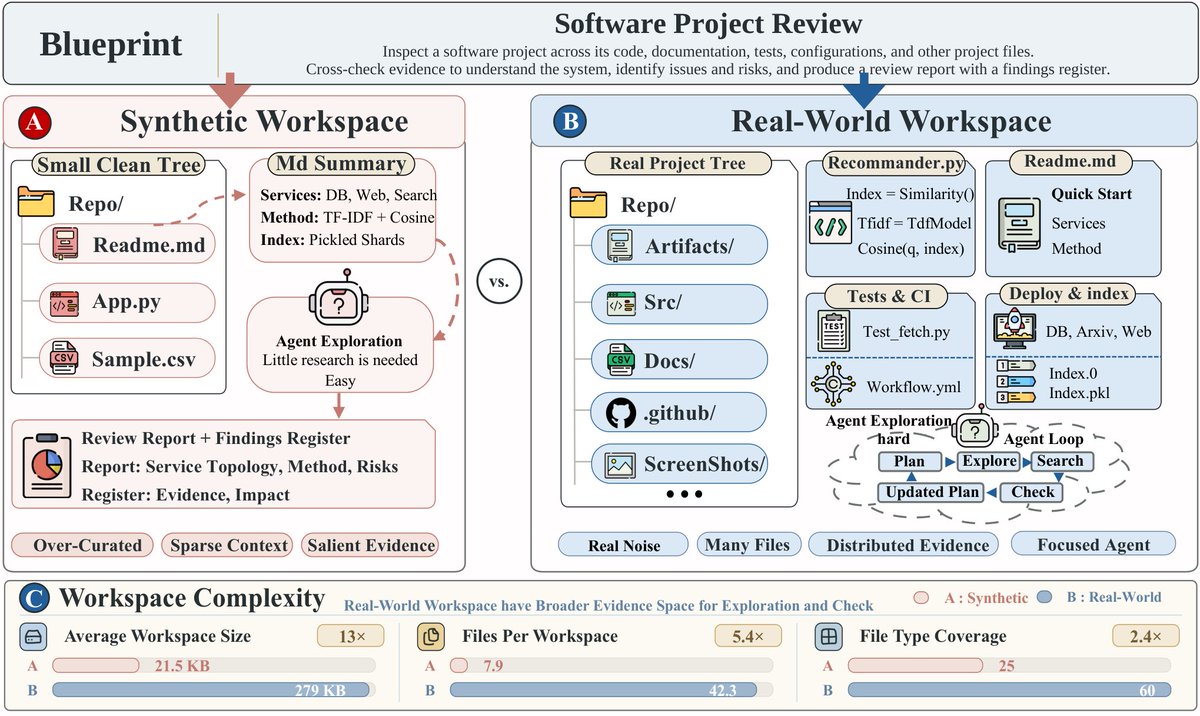Select the Distributed Evidence tag
Image resolution: width=1200 pixels, height=716 pixels.
[904, 544]
